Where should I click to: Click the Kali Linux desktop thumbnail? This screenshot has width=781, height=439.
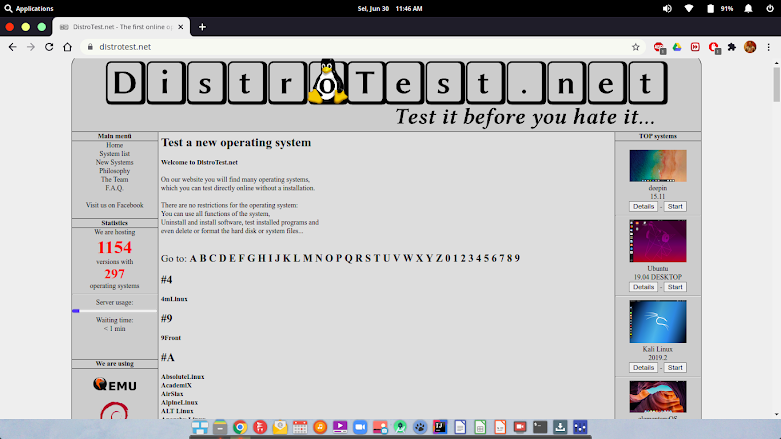(658, 321)
